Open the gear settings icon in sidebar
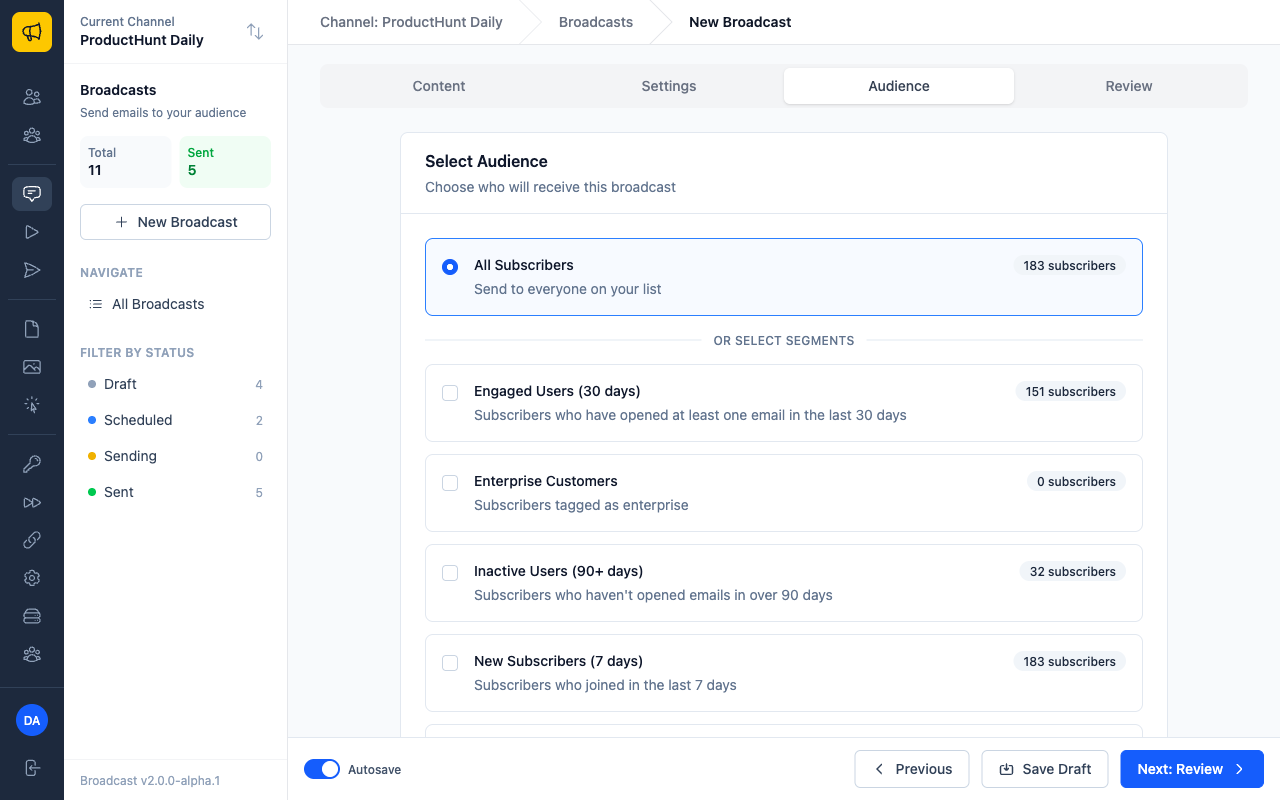This screenshot has width=1280, height=800. [x=32, y=578]
